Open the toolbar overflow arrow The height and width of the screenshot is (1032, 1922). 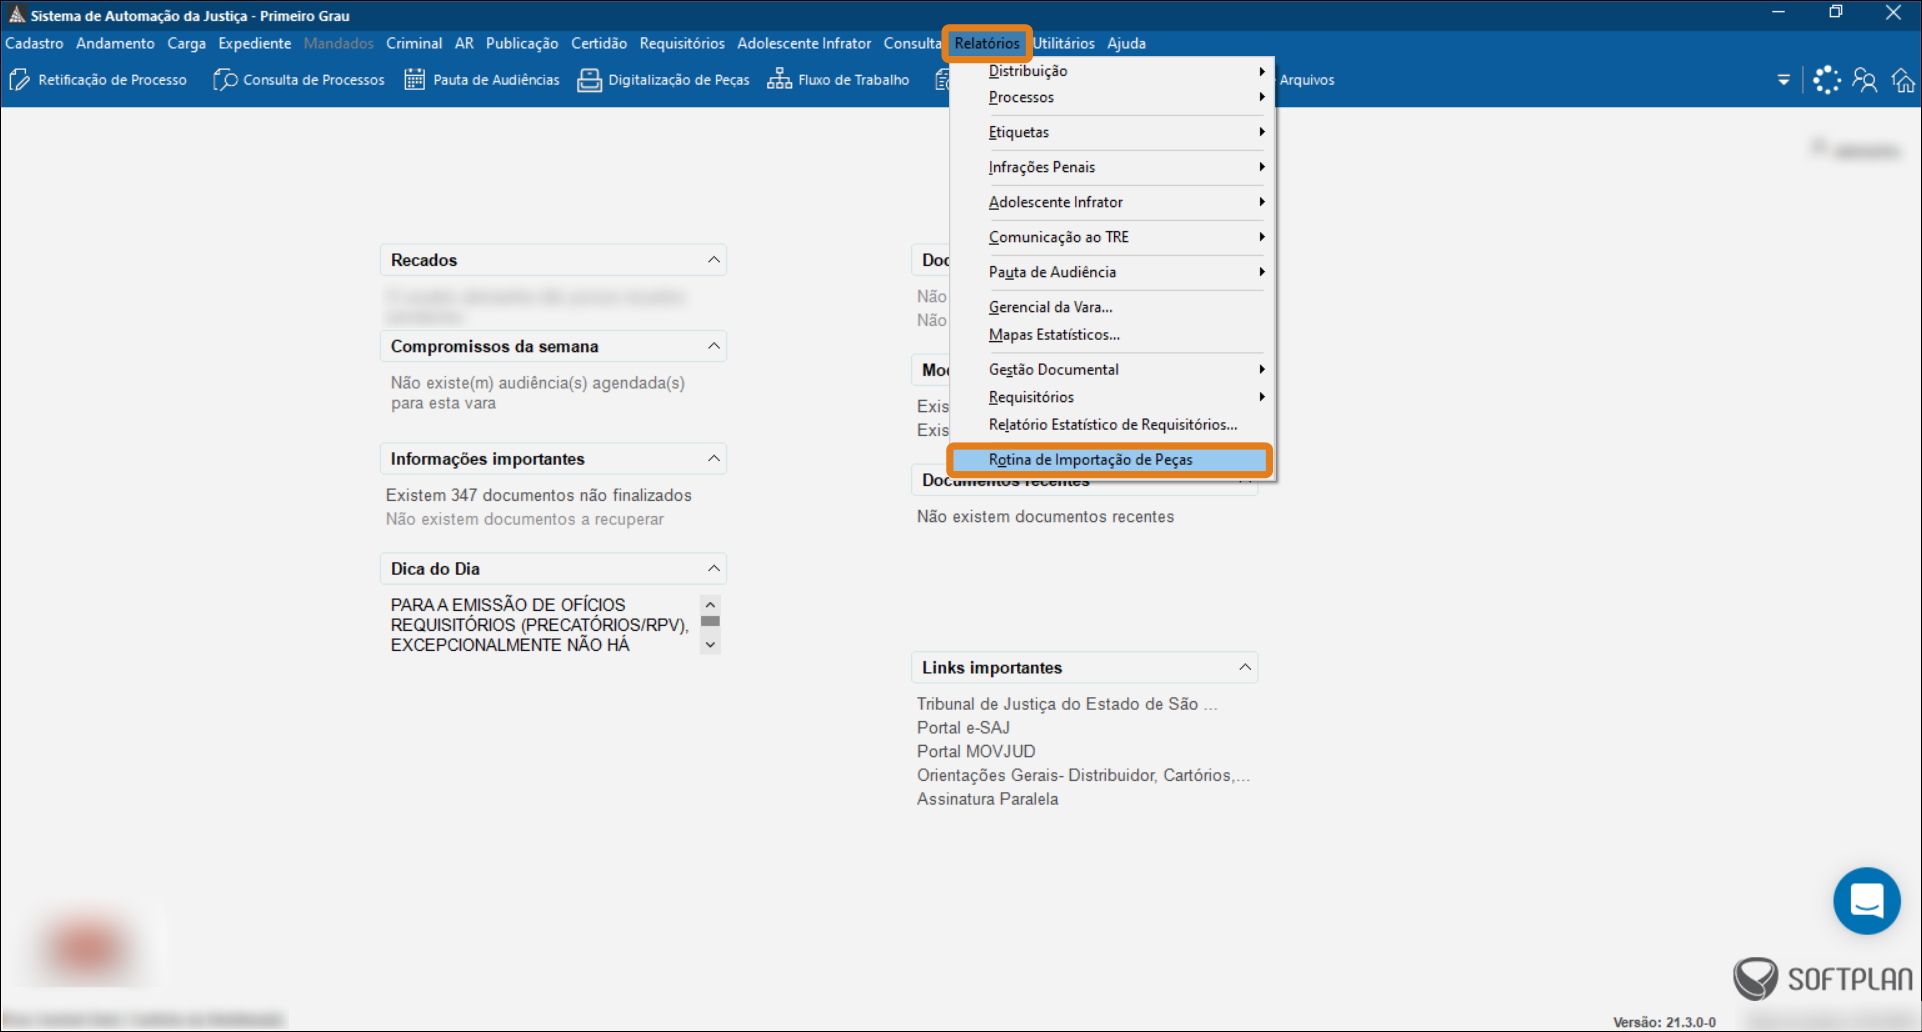tap(1783, 80)
